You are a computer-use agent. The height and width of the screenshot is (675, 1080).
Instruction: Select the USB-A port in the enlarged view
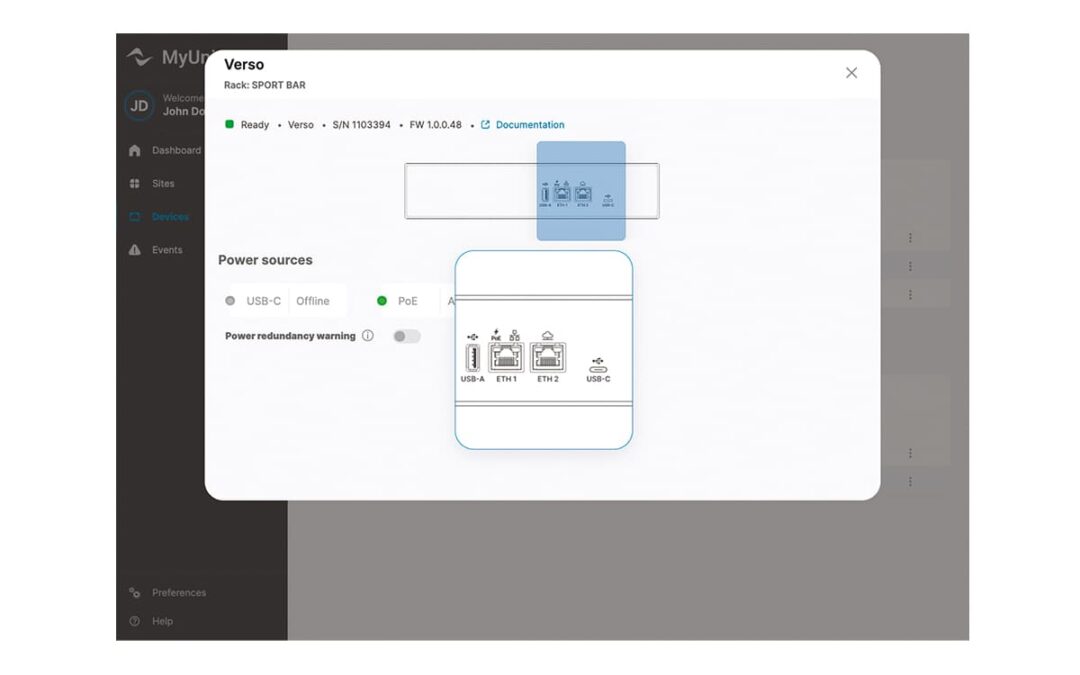tap(472, 358)
